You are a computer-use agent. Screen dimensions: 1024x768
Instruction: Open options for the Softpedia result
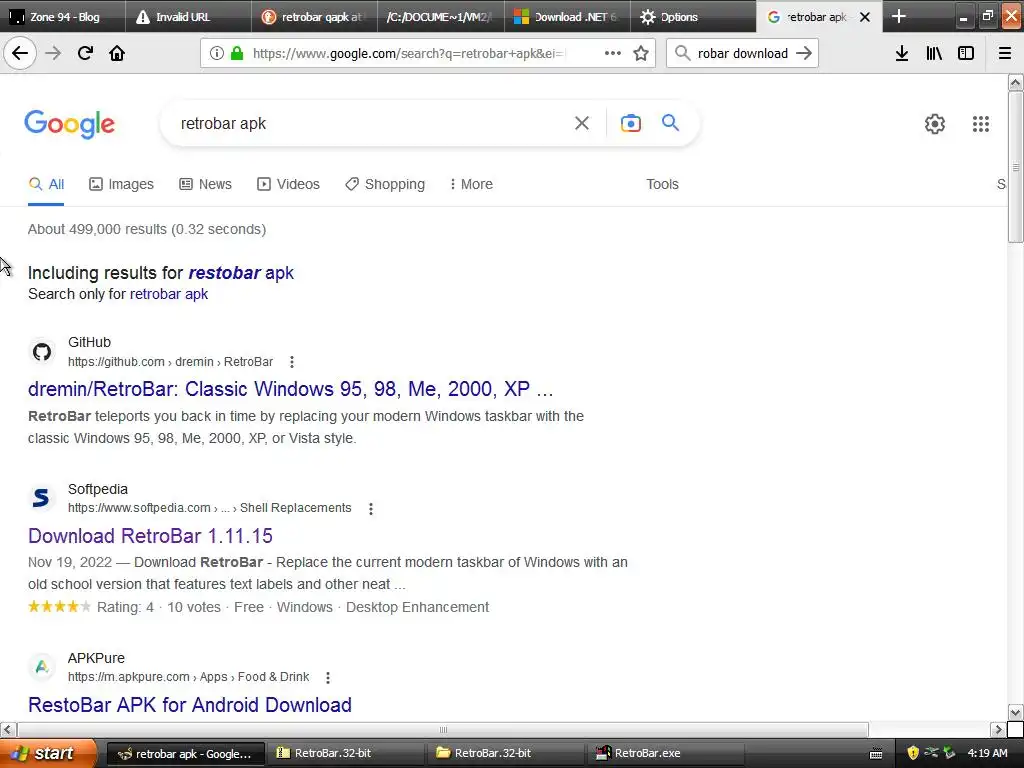click(371, 509)
